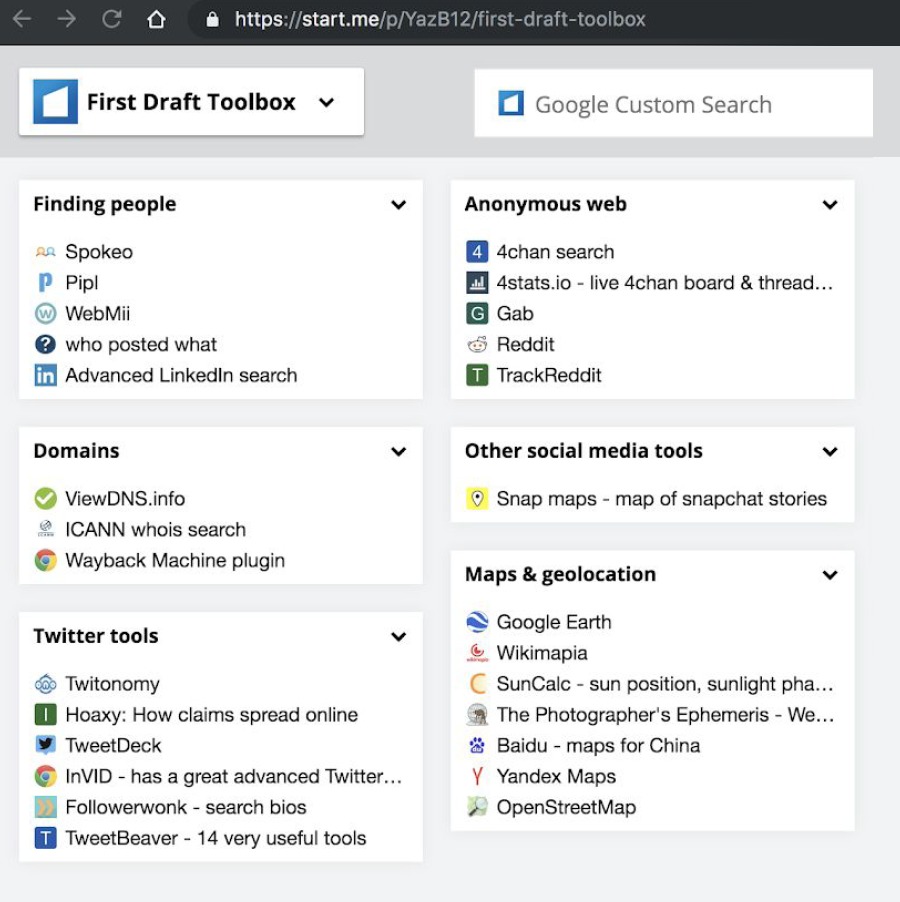Open the Wayback Machine plugin link

coord(175,561)
